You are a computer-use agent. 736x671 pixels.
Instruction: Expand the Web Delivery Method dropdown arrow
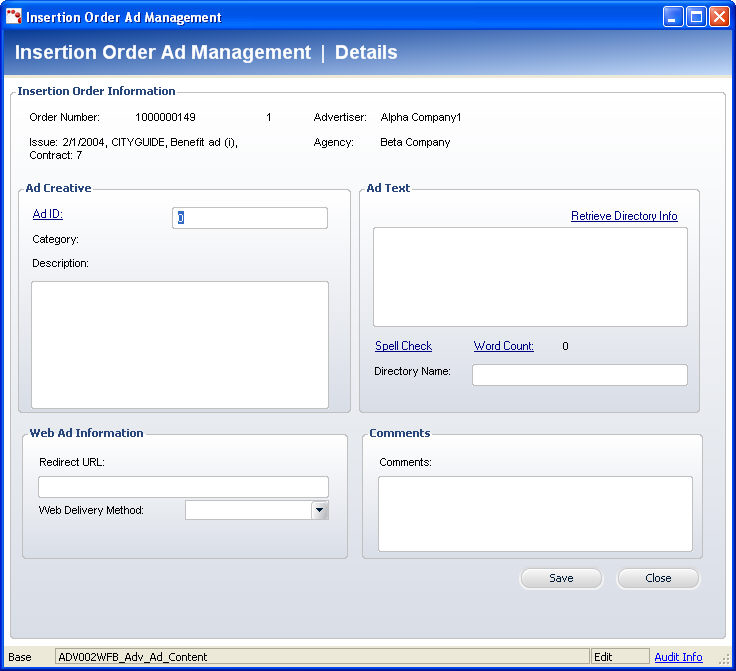[x=319, y=510]
